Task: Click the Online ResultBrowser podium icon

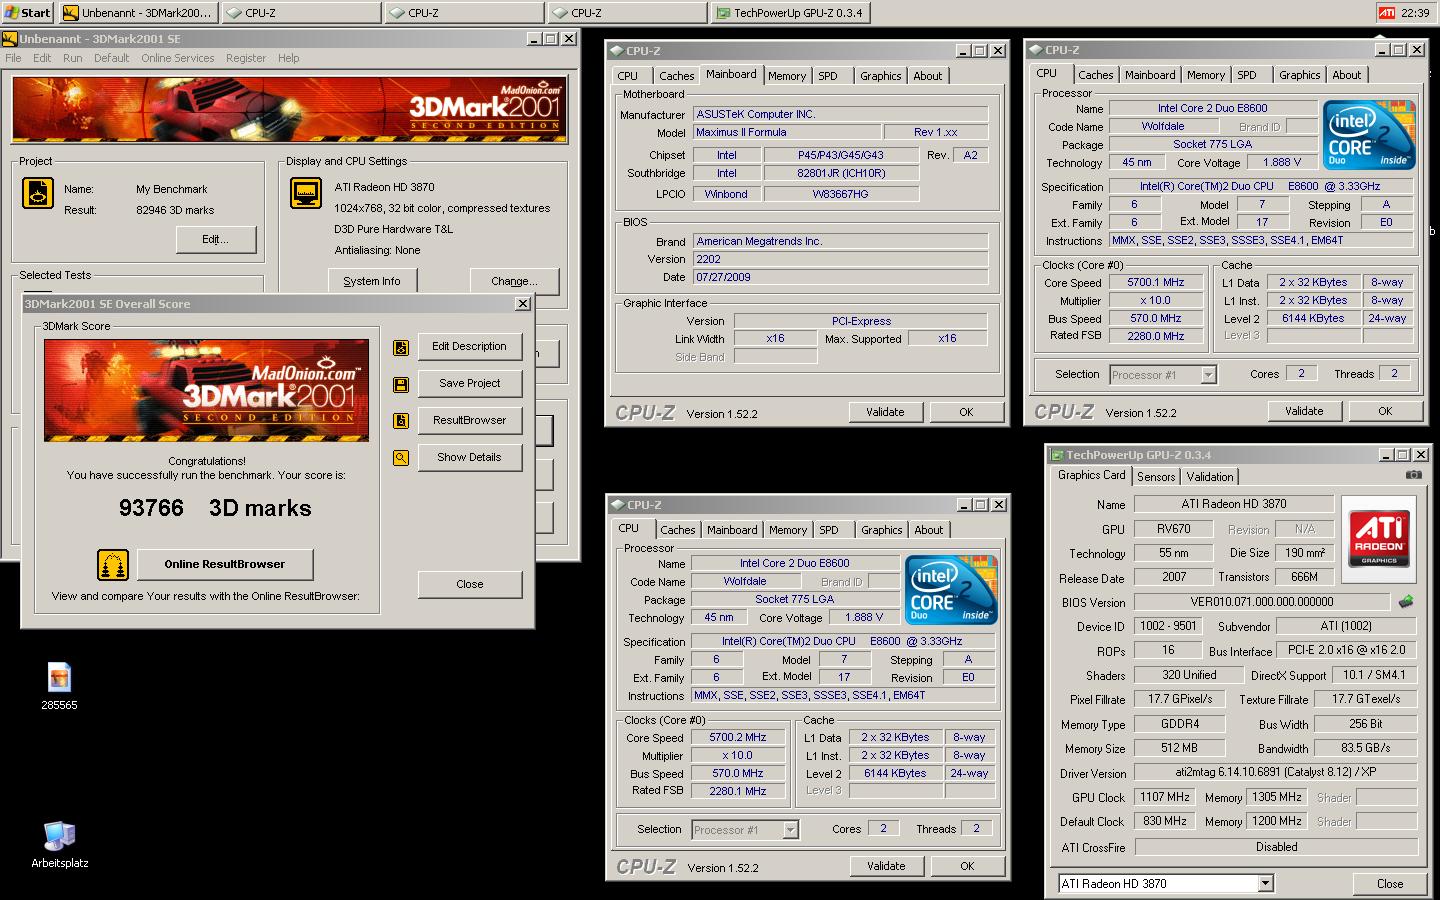Action: click(113, 565)
